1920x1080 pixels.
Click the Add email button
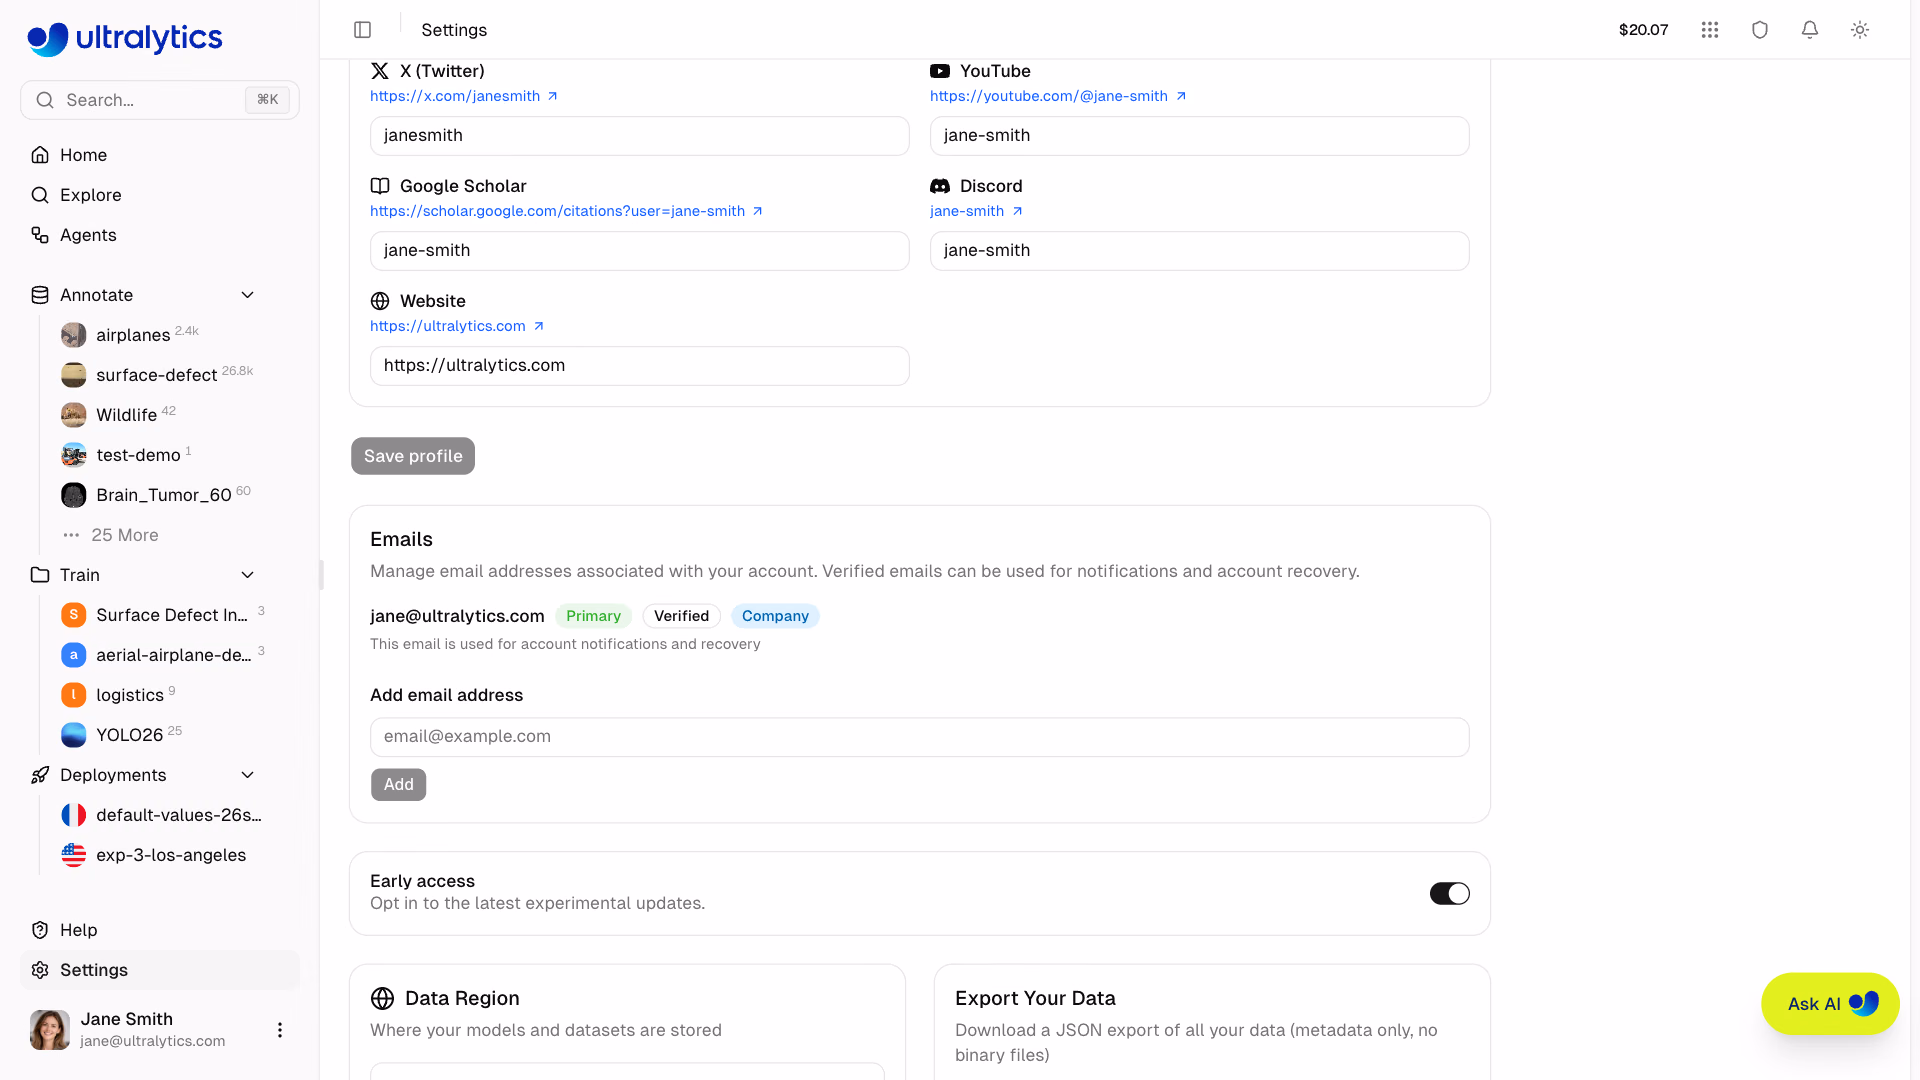398,785
